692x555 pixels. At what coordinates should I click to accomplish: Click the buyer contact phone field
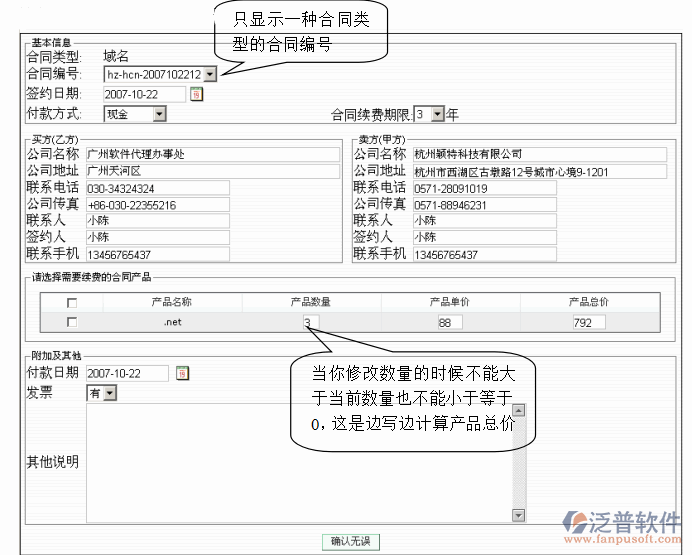click(x=156, y=188)
